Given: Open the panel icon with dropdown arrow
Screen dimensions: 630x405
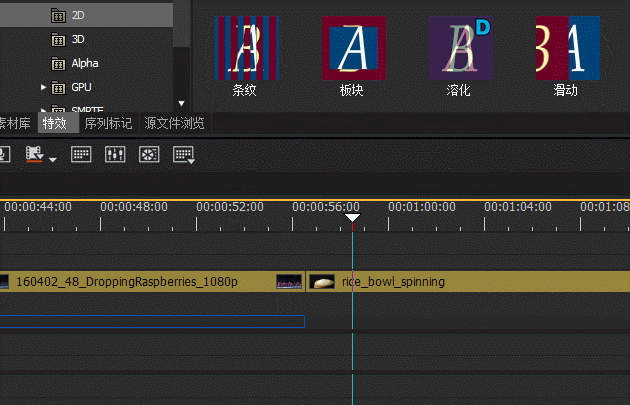Looking at the screenshot, I should click(183, 154).
